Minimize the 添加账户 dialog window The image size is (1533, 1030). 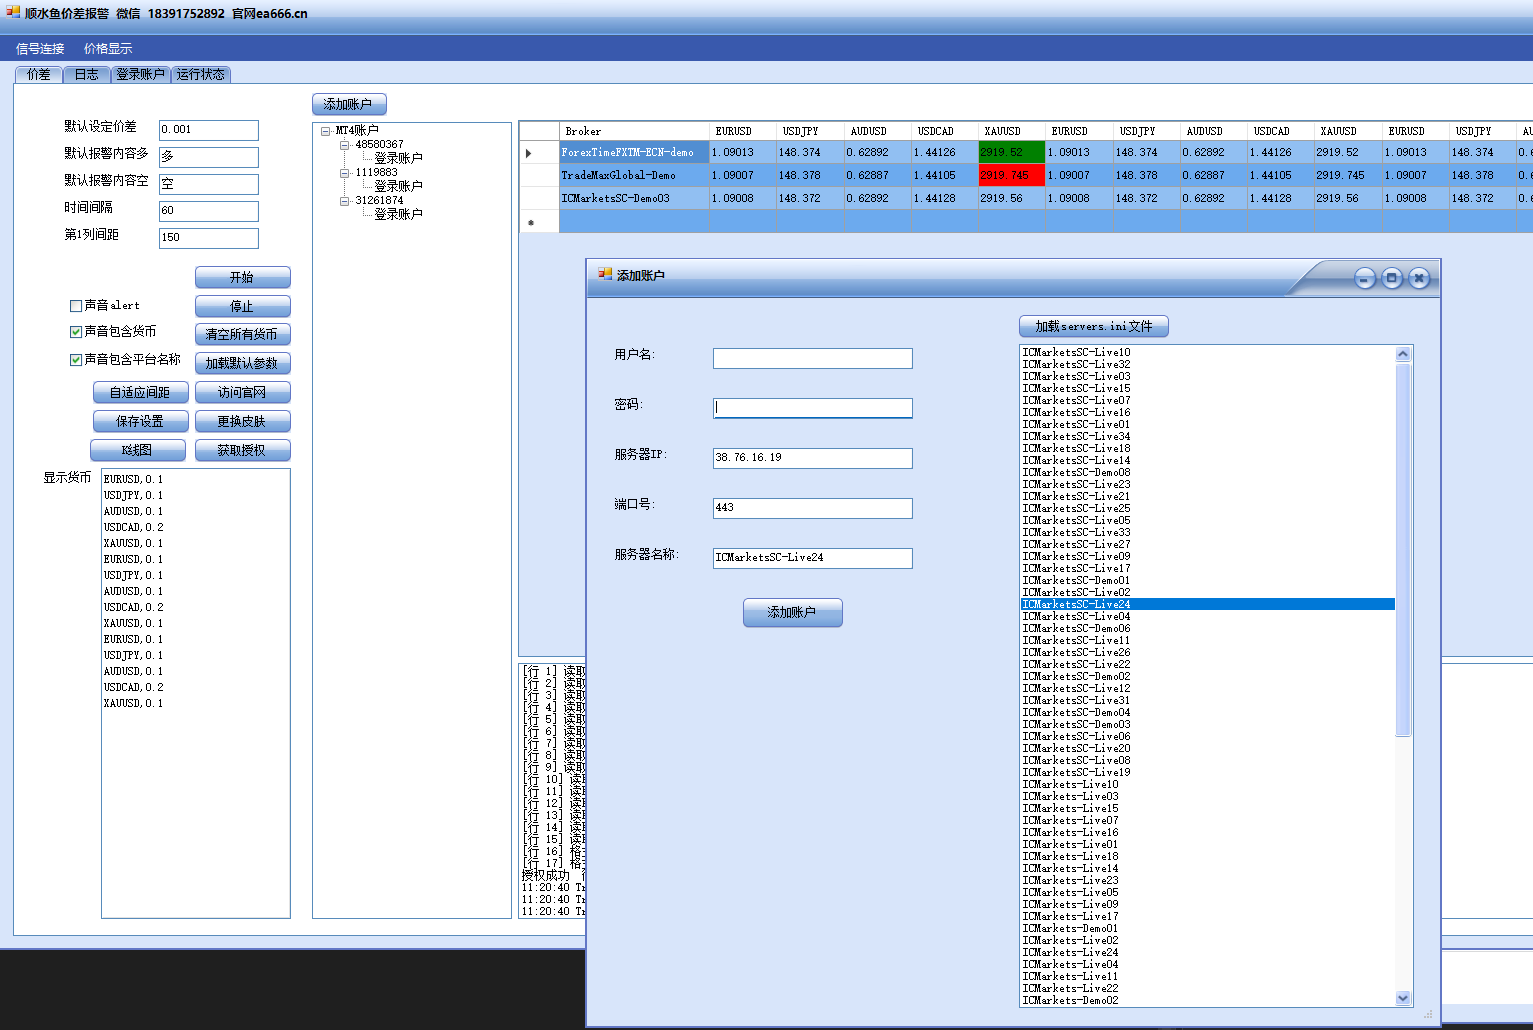[x=1365, y=279]
